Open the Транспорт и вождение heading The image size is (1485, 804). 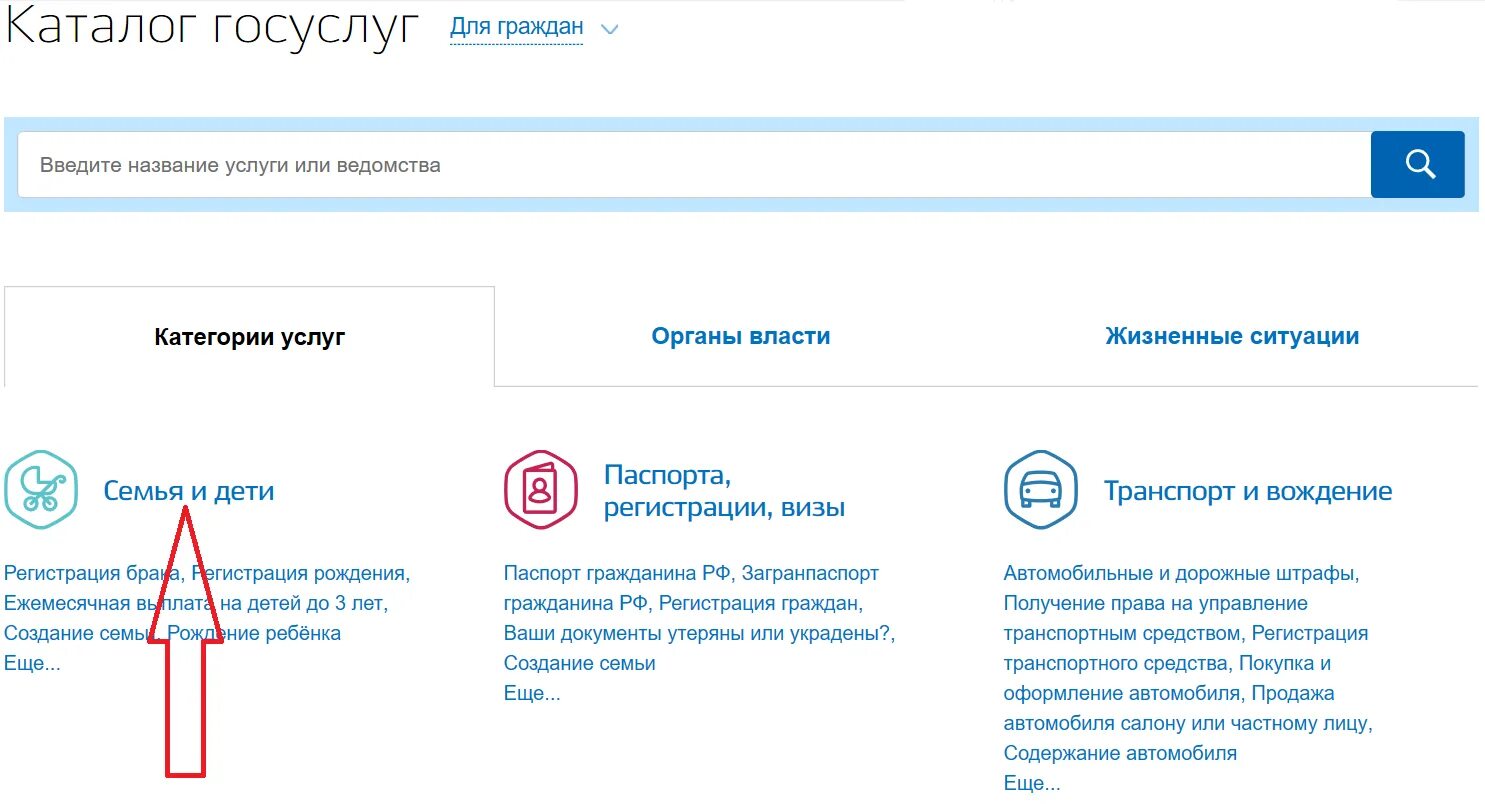pos(1248,491)
